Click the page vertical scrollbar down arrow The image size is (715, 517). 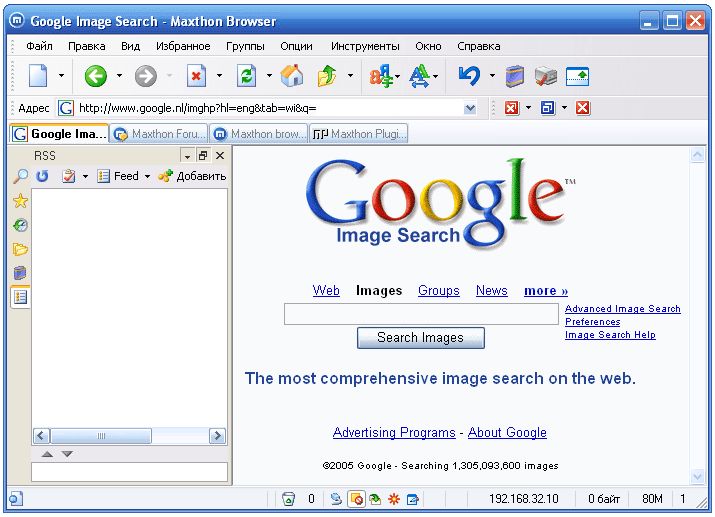tap(697, 477)
